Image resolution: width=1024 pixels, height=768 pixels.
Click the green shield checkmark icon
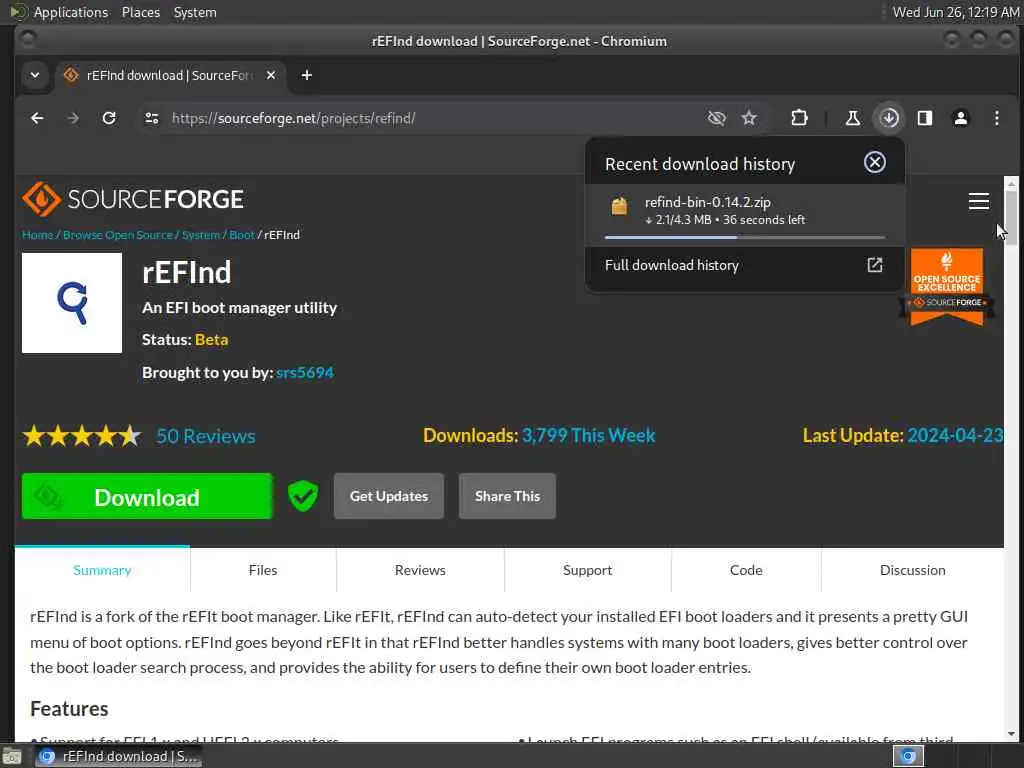(303, 496)
